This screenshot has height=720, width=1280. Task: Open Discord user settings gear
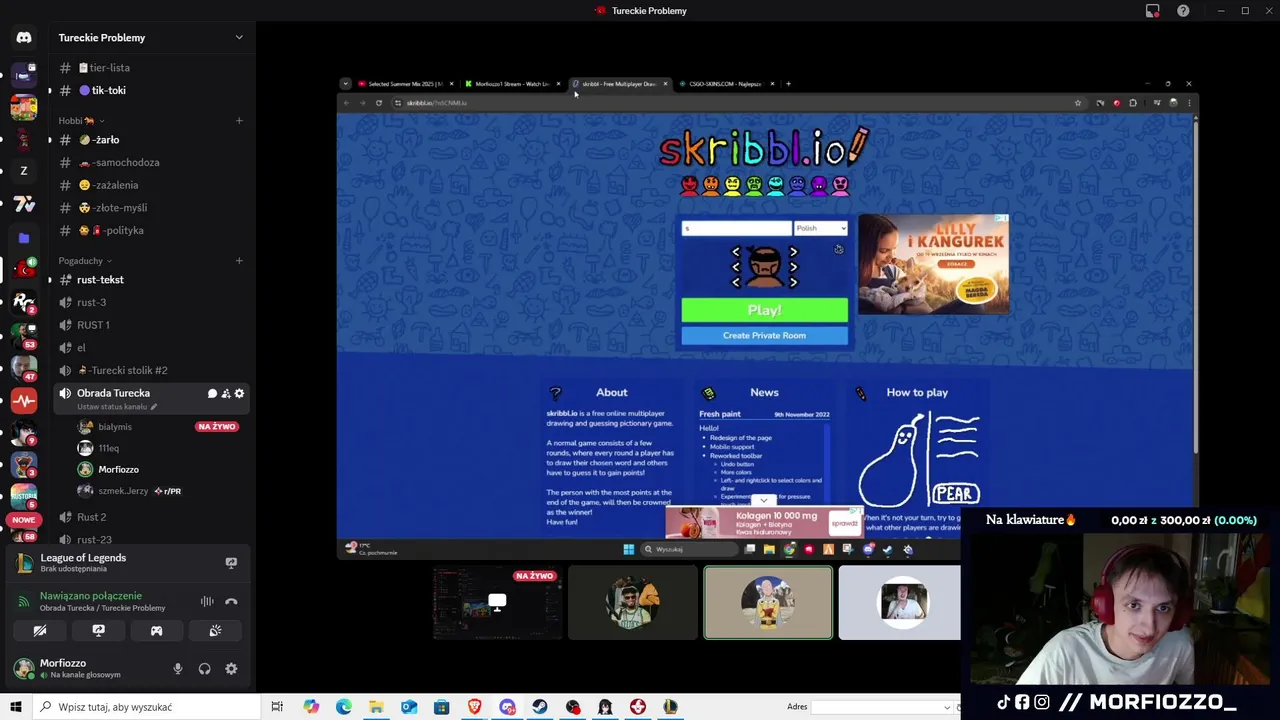point(231,669)
